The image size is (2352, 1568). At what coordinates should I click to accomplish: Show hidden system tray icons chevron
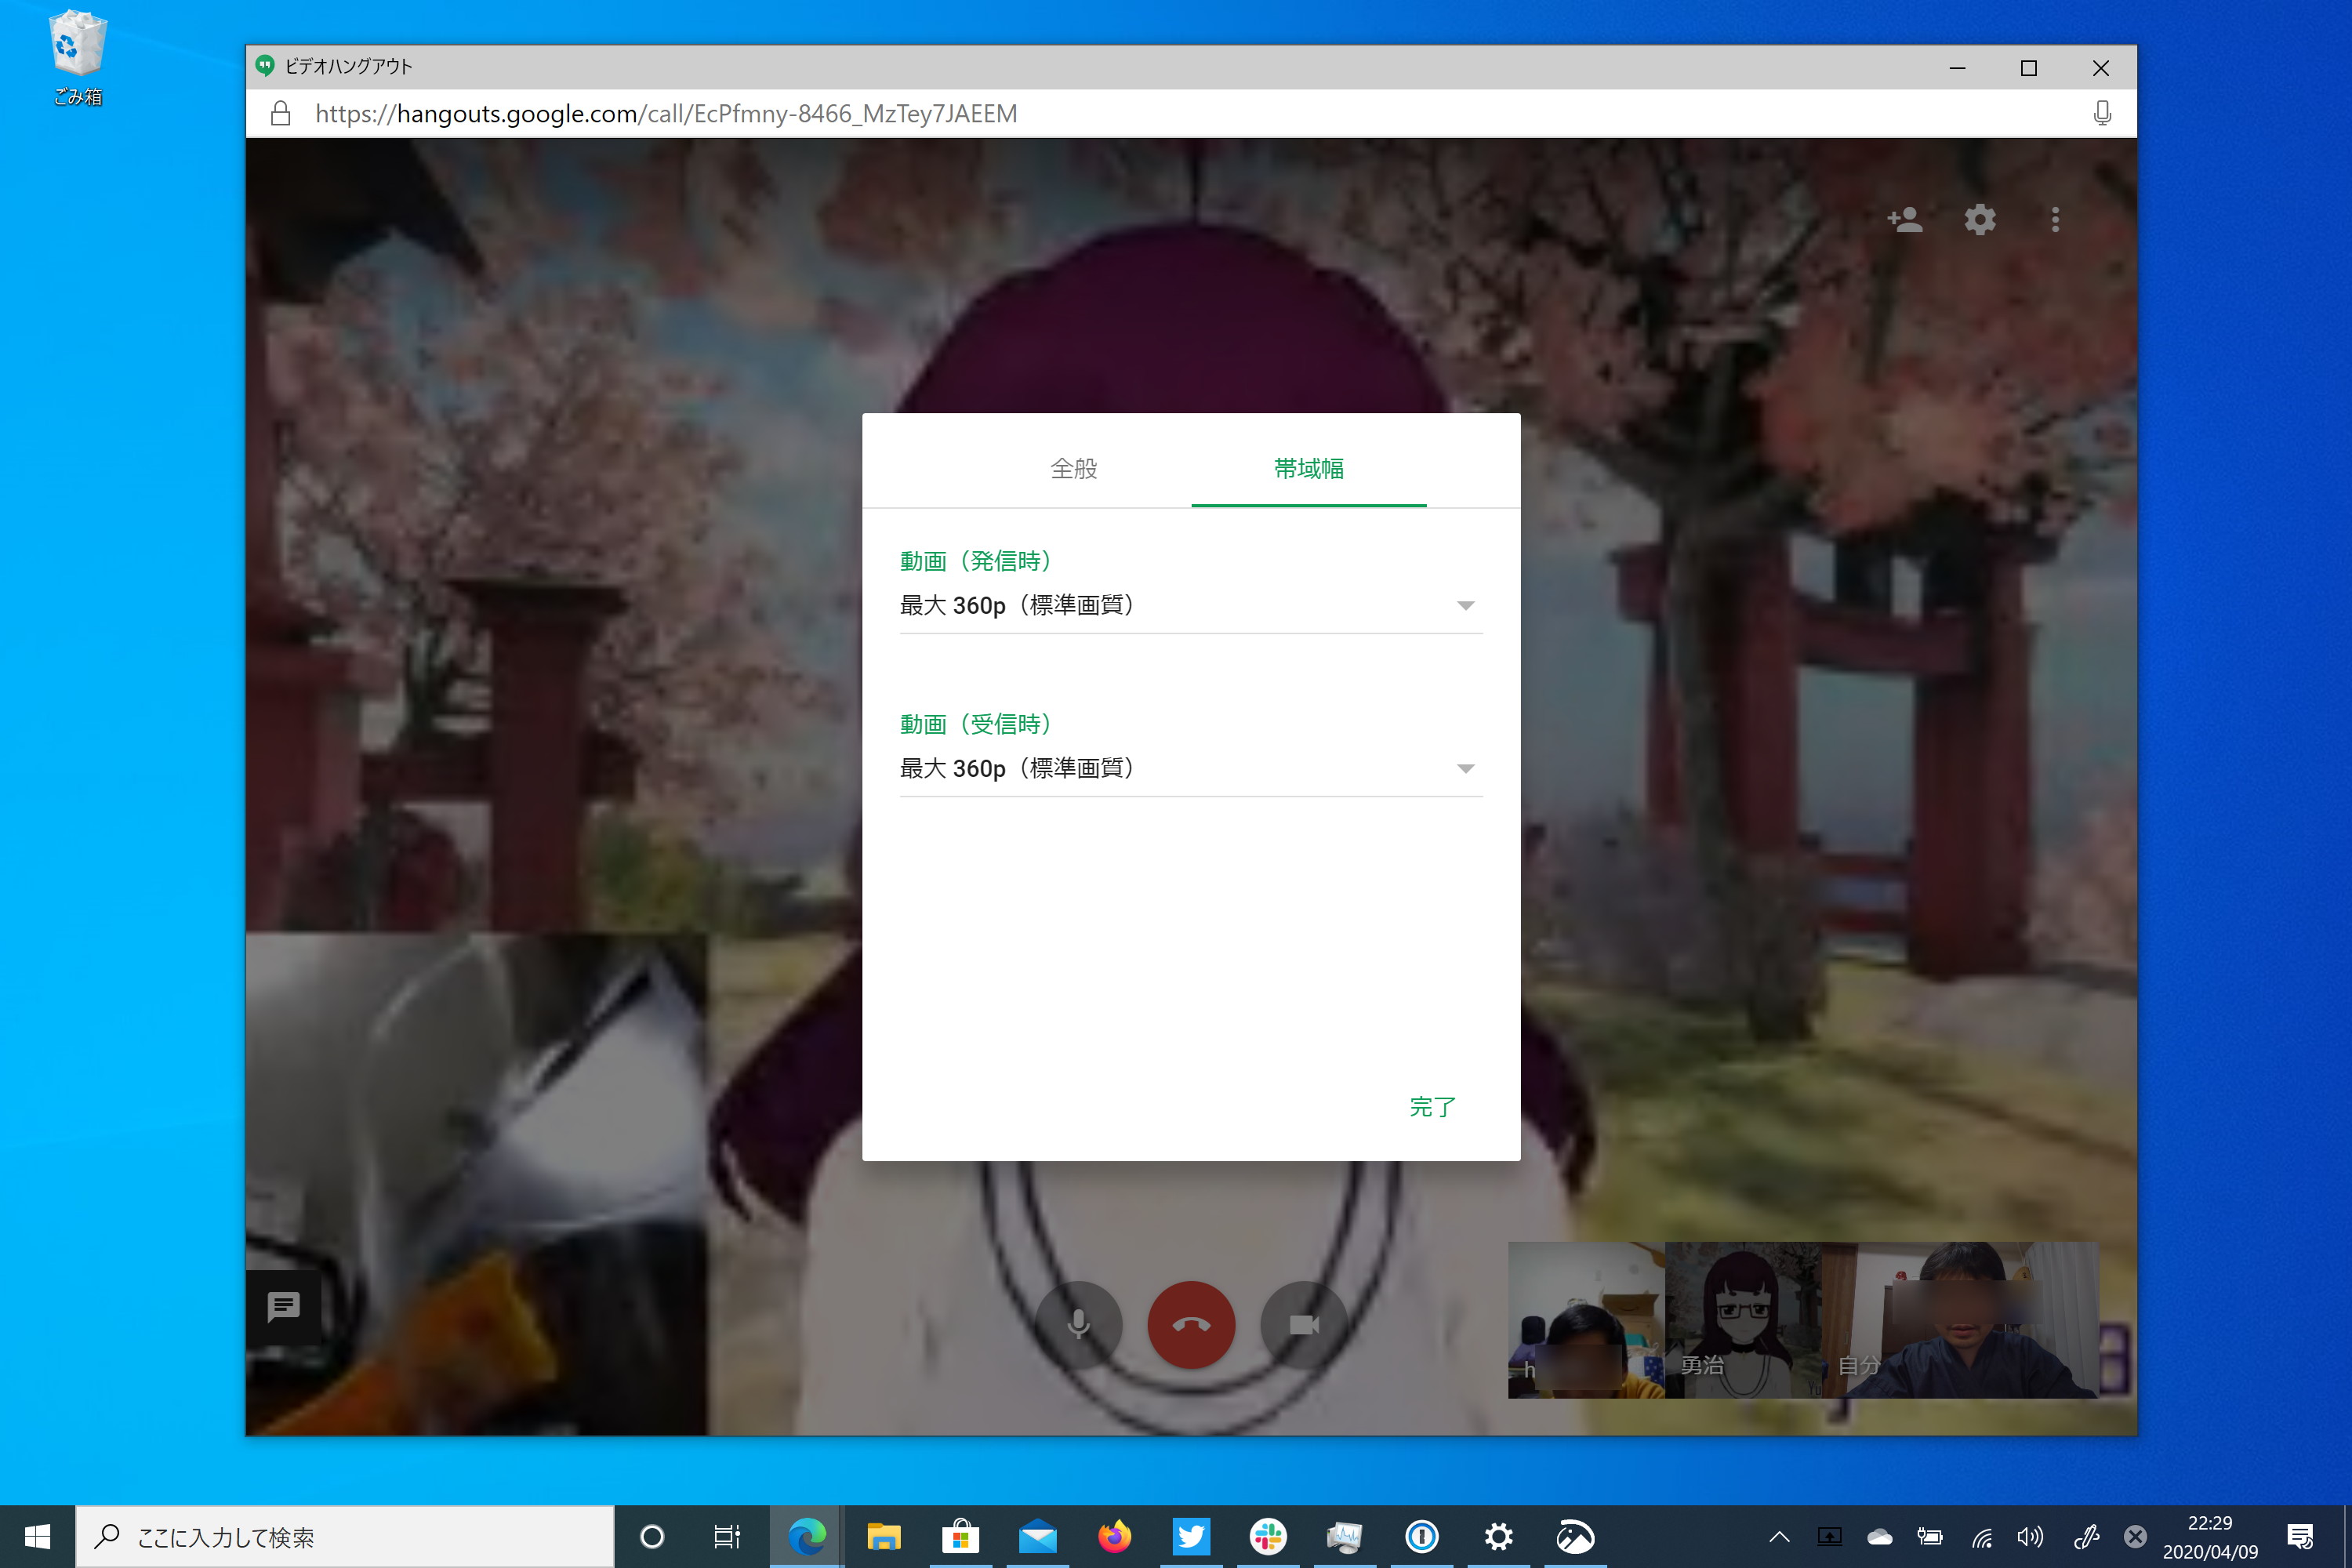coord(1779,1537)
